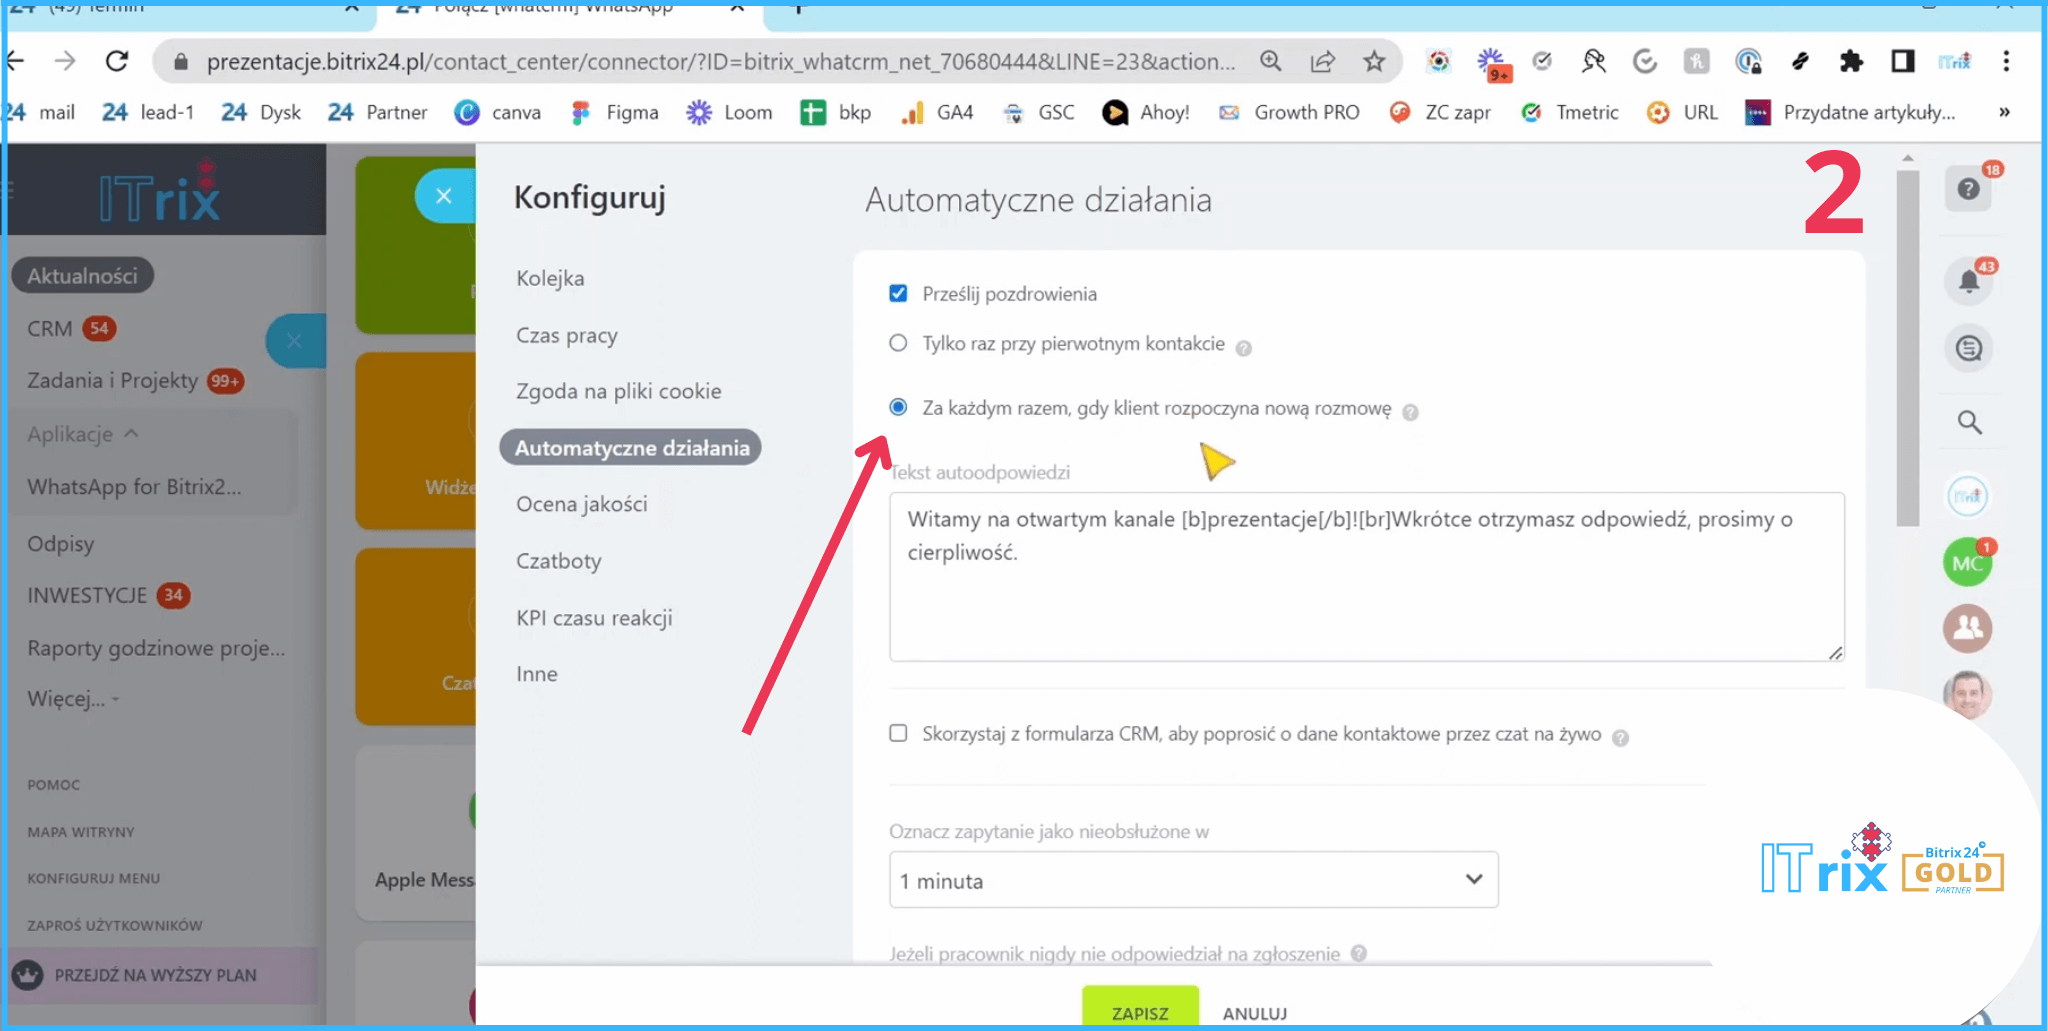Close the configuration slider panel
2048x1031 pixels.
pyautogui.click(x=444, y=196)
